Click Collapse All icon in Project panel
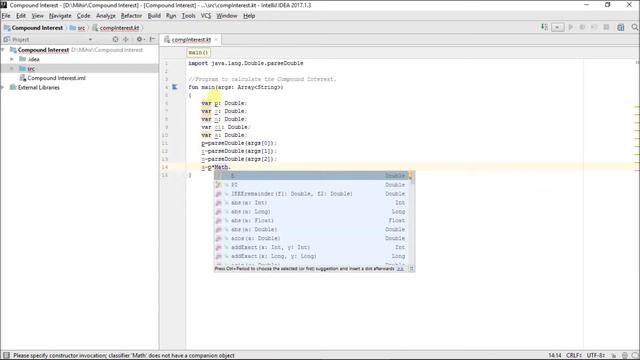640x360 pixels. click(x=126, y=39)
